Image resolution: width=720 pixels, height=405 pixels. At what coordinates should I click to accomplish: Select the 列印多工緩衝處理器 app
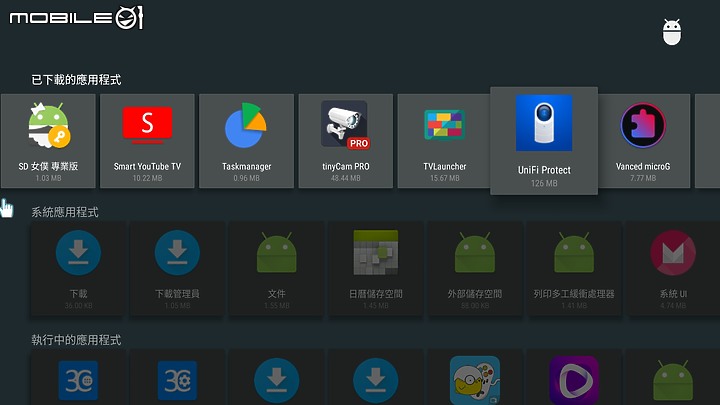[x=574, y=269]
